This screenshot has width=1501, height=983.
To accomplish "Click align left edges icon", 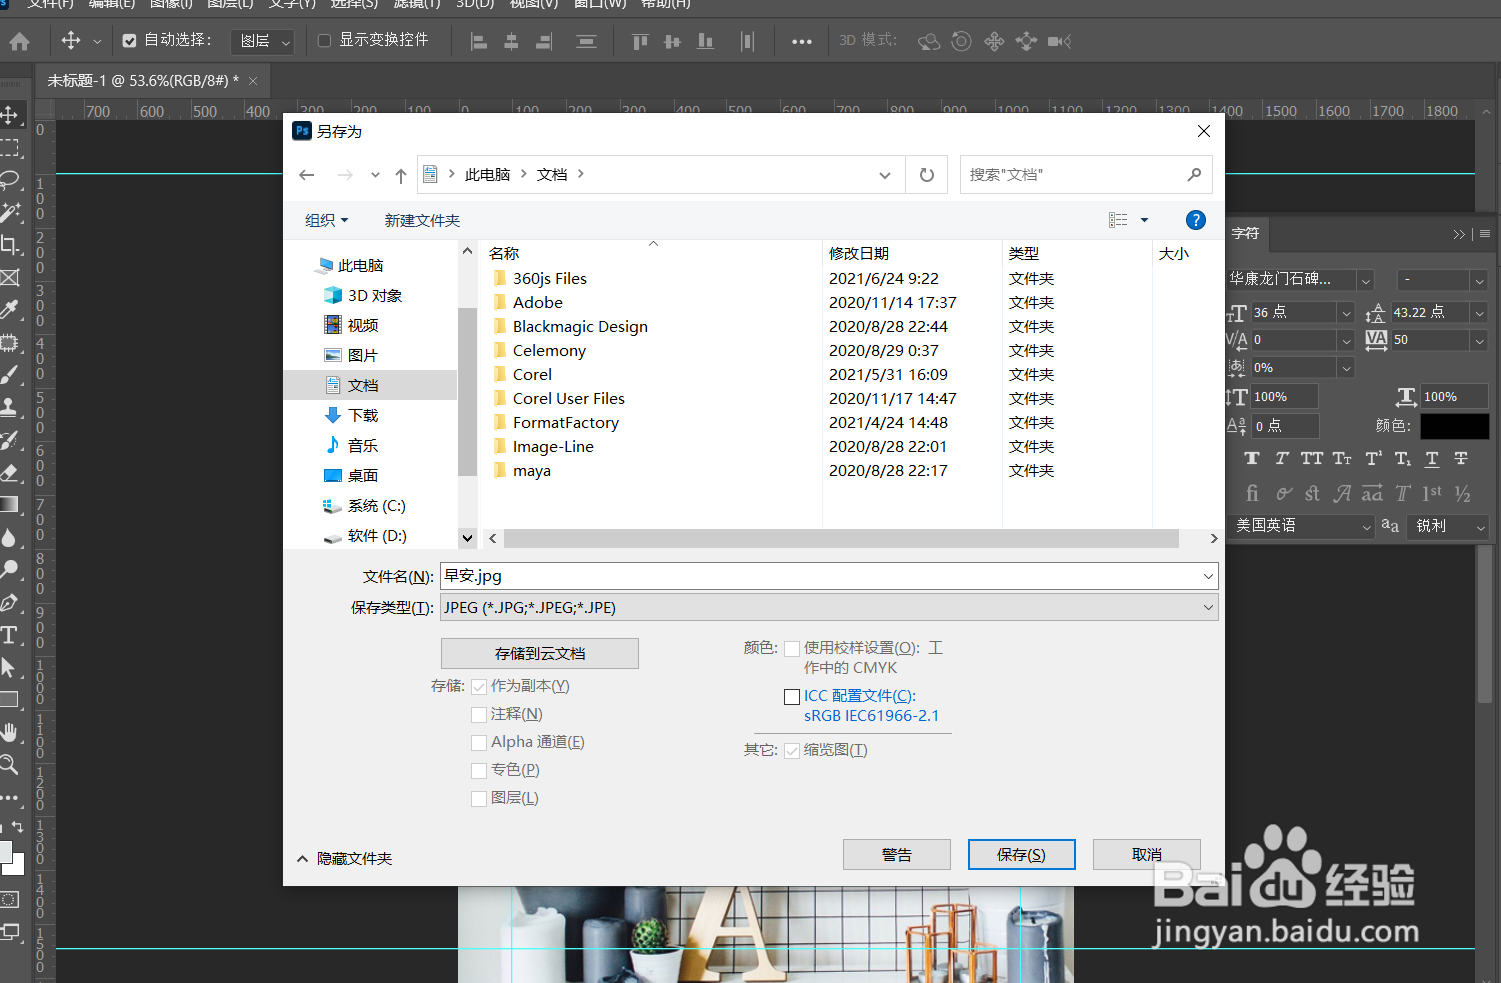I will (x=479, y=41).
